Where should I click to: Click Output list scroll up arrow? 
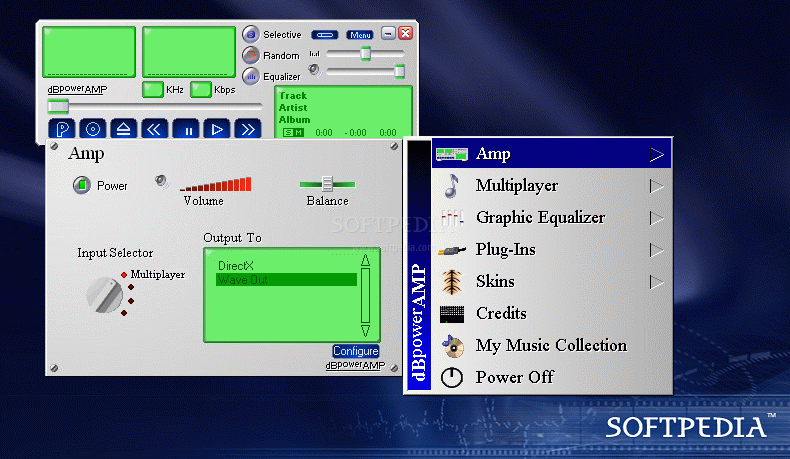(365, 260)
